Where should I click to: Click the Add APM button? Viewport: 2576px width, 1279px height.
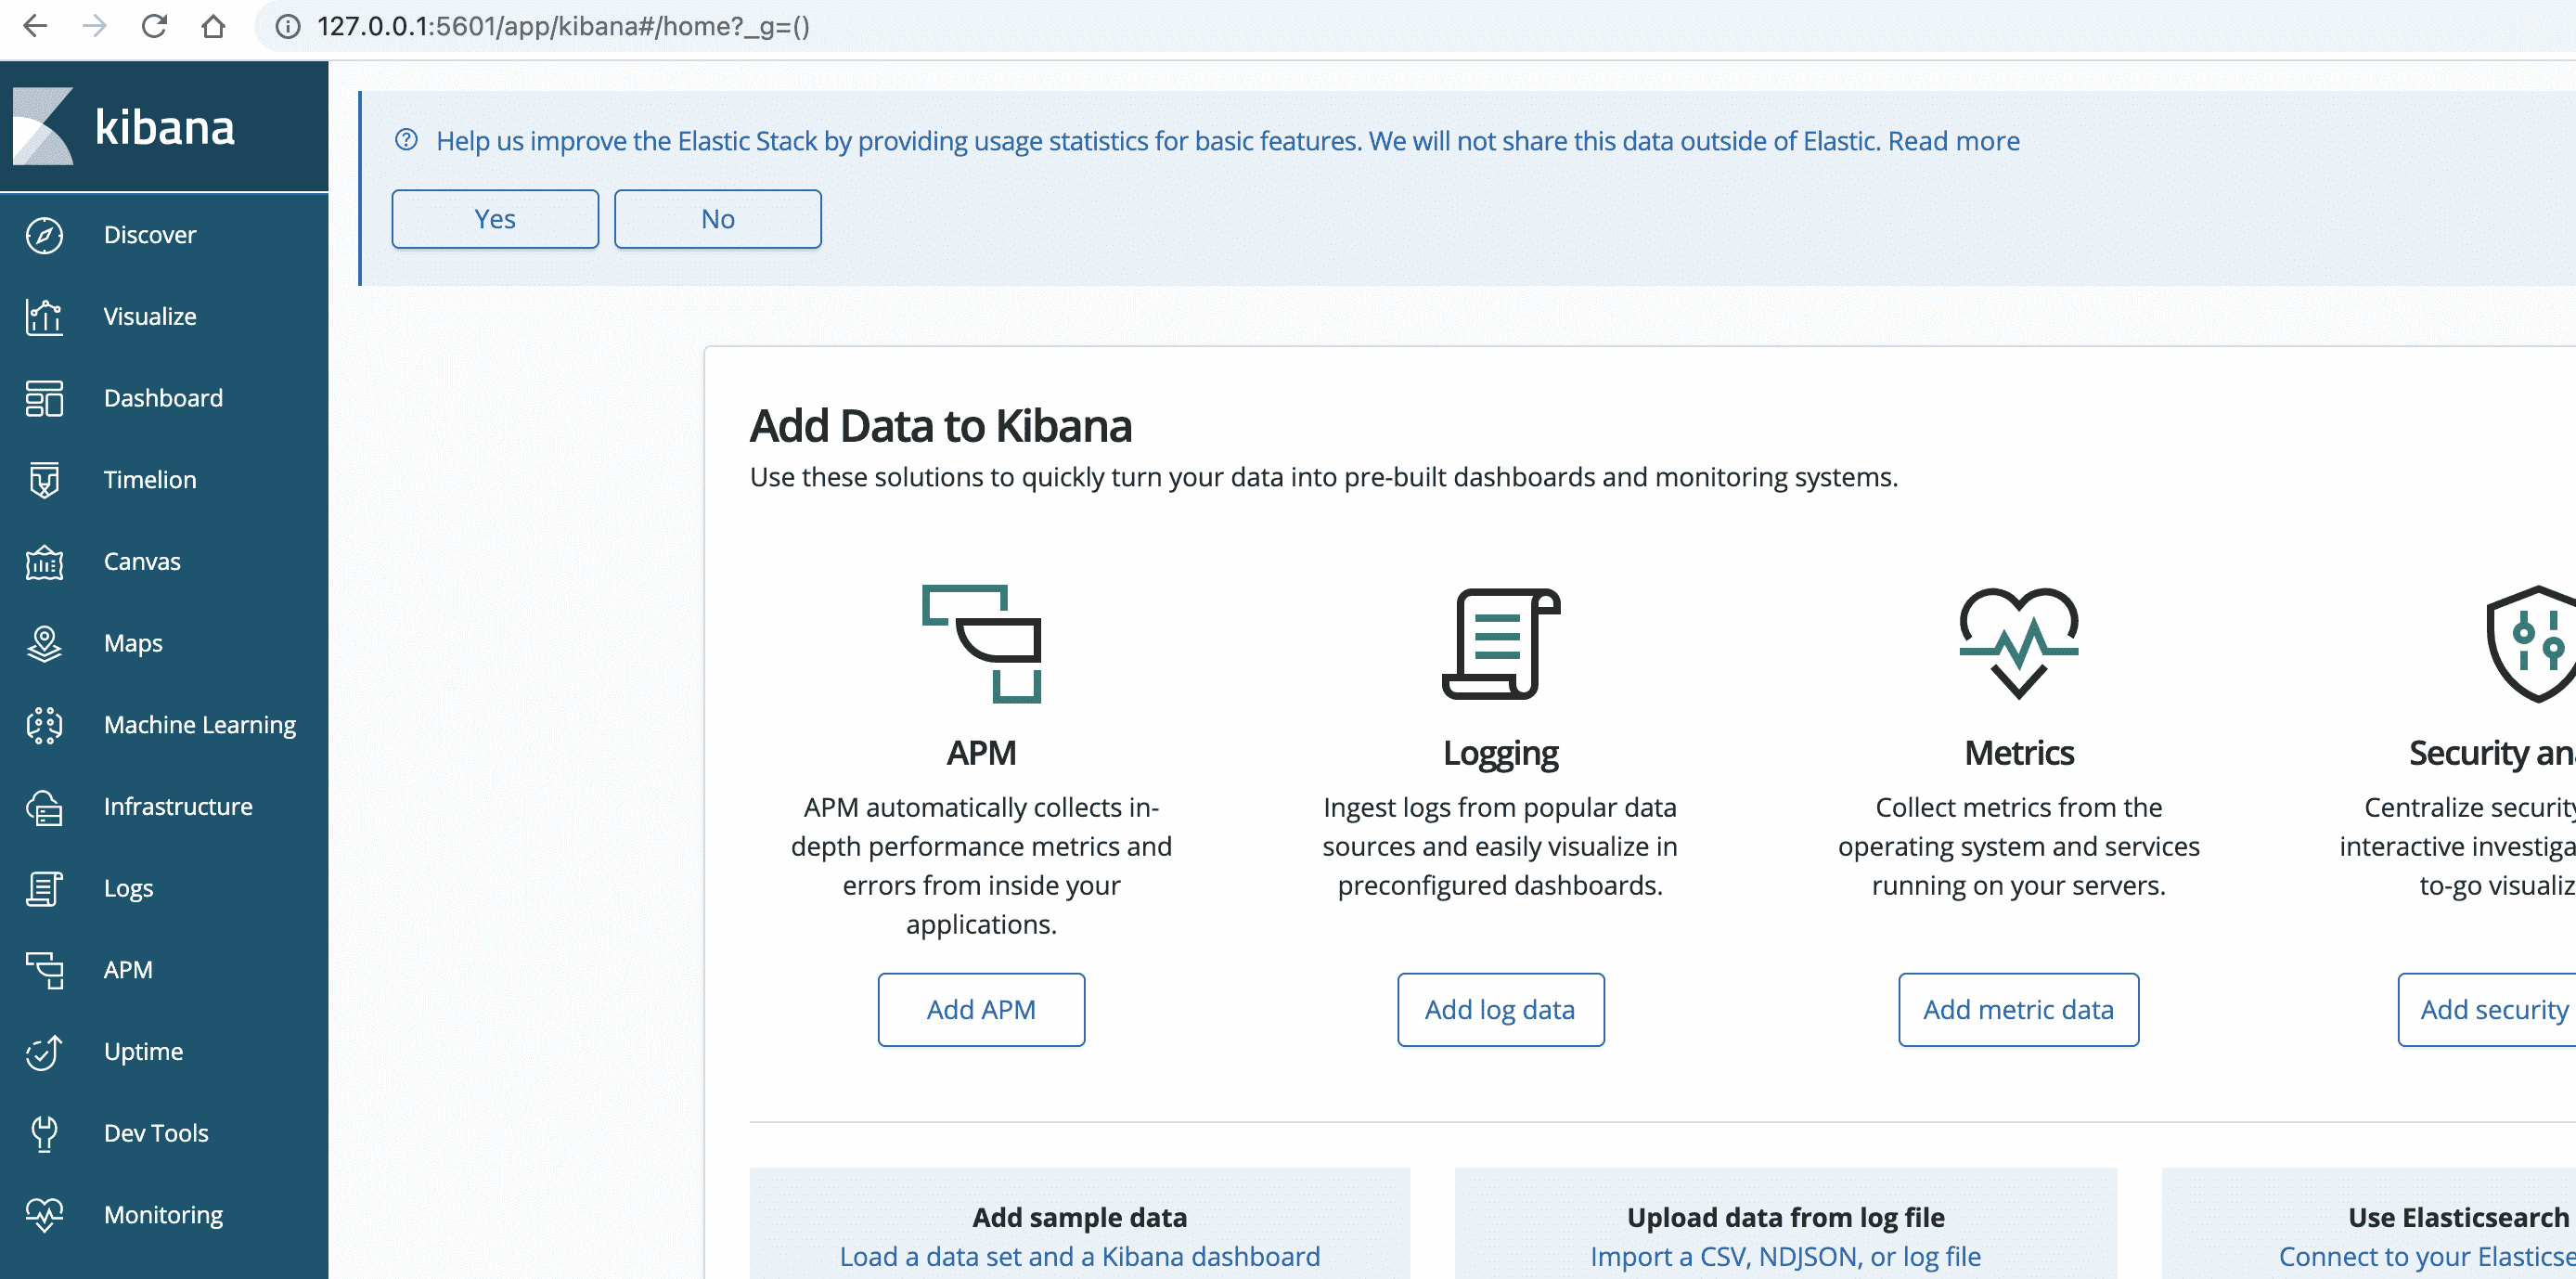tap(980, 1010)
